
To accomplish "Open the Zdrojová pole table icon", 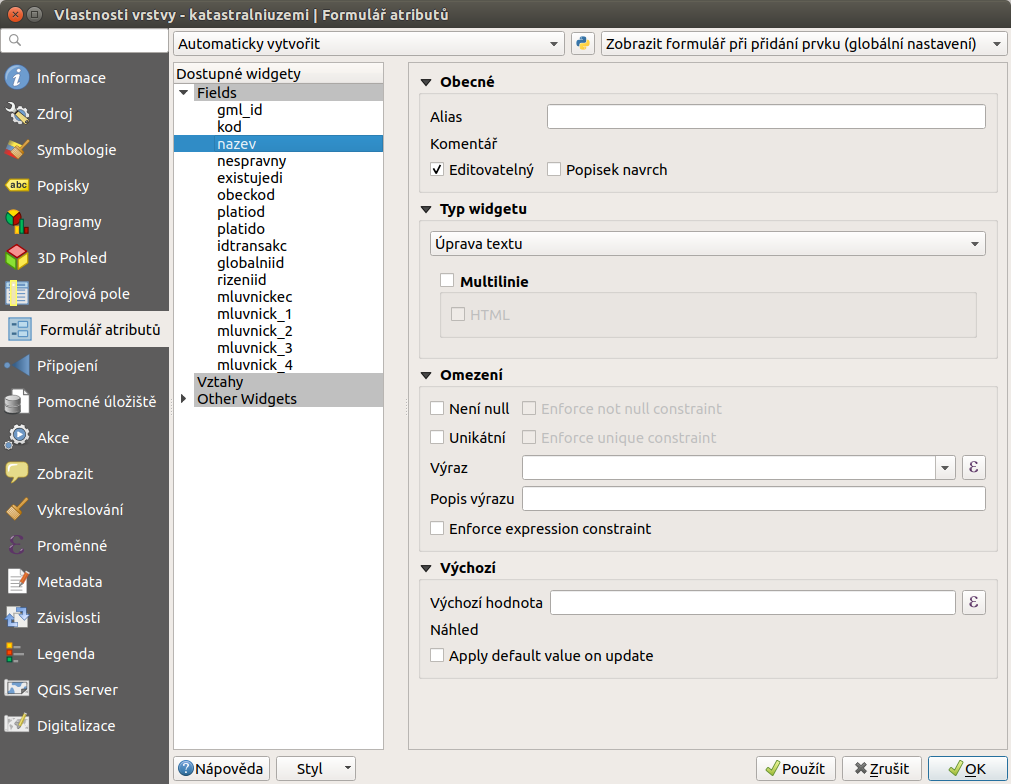I will 17,293.
